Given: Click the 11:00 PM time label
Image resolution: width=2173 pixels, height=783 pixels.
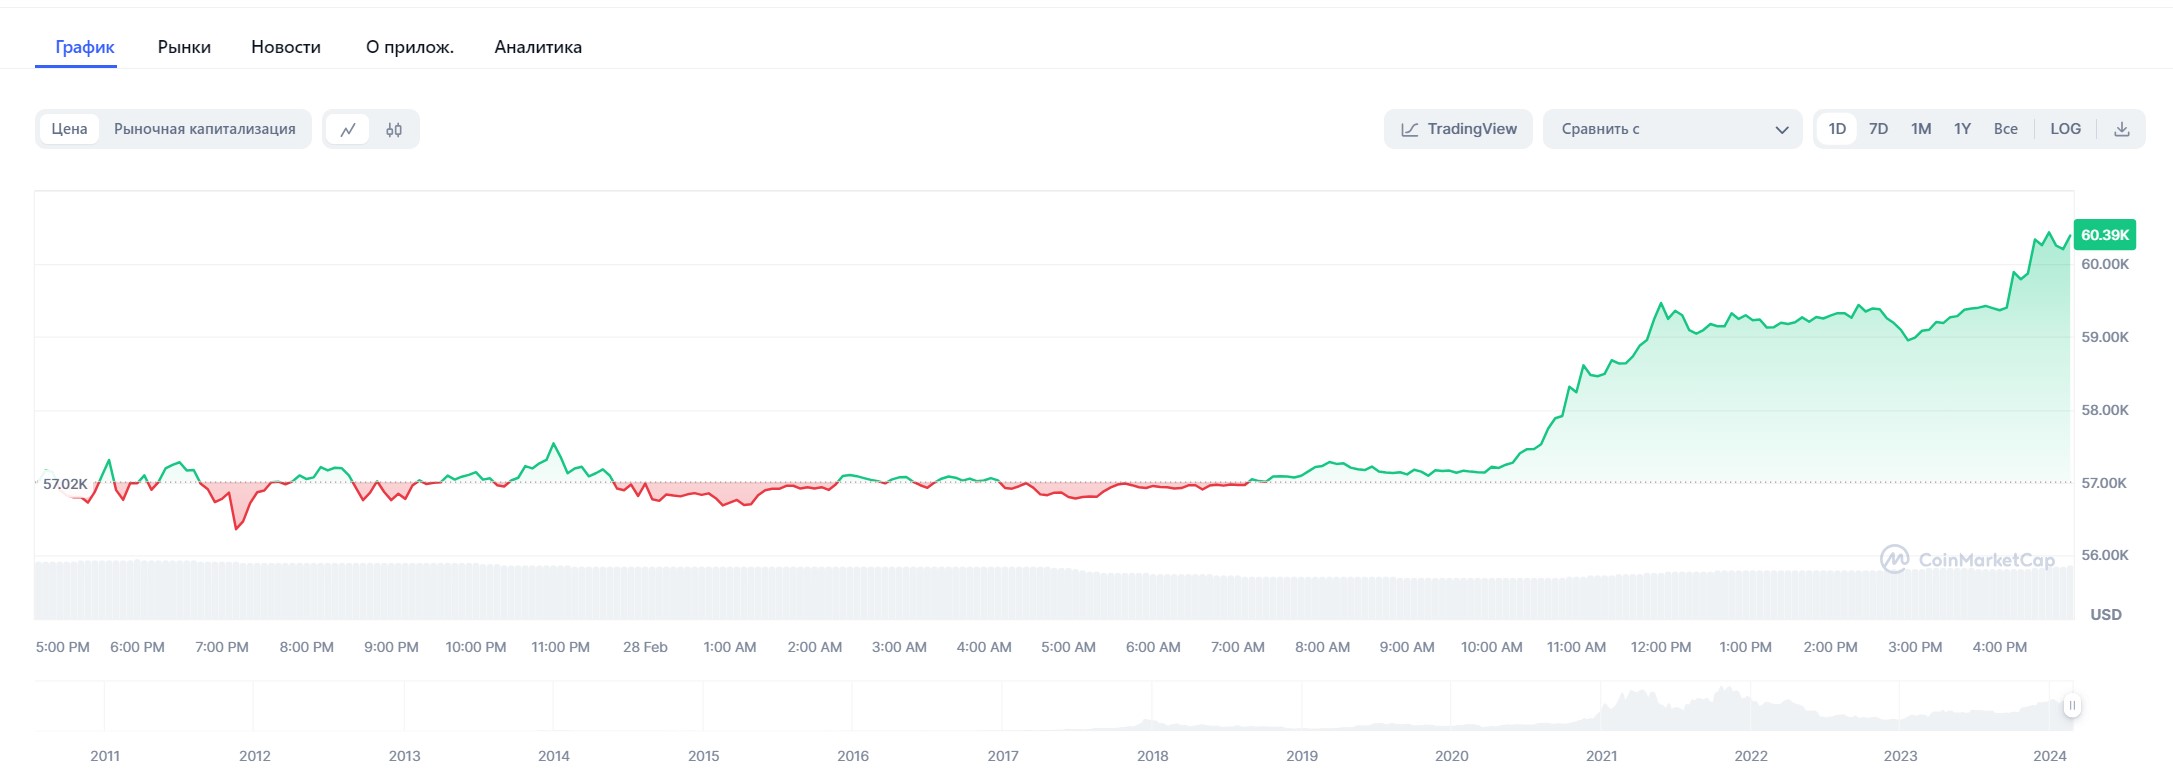Looking at the screenshot, I should point(561,647).
